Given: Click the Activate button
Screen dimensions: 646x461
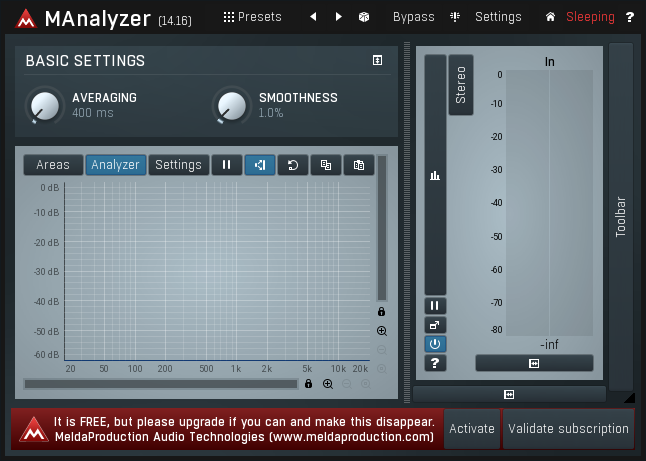Looking at the screenshot, I should pyautogui.click(x=471, y=428).
